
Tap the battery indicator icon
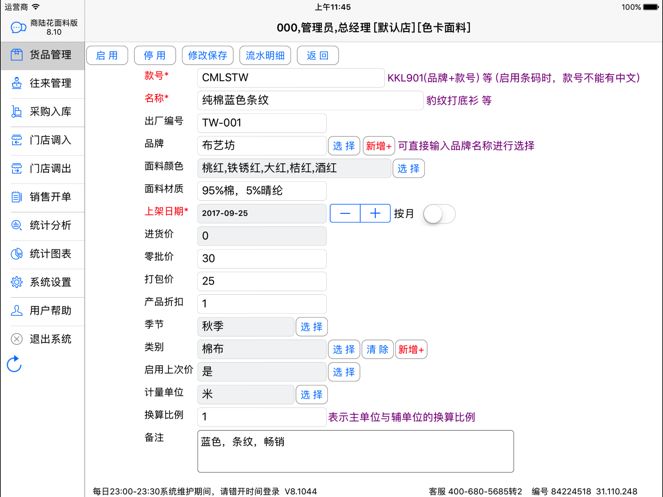click(651, 7)
